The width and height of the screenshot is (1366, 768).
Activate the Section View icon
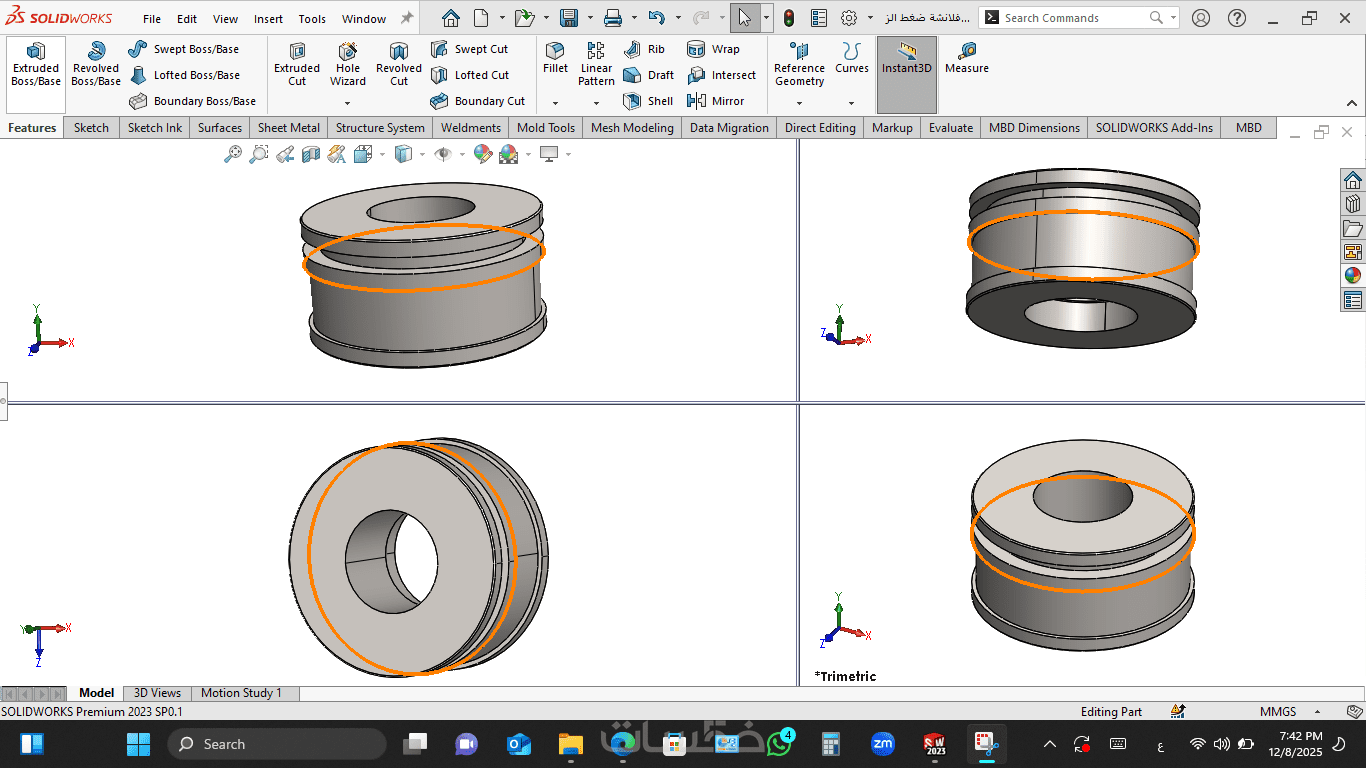coord(311,154)
